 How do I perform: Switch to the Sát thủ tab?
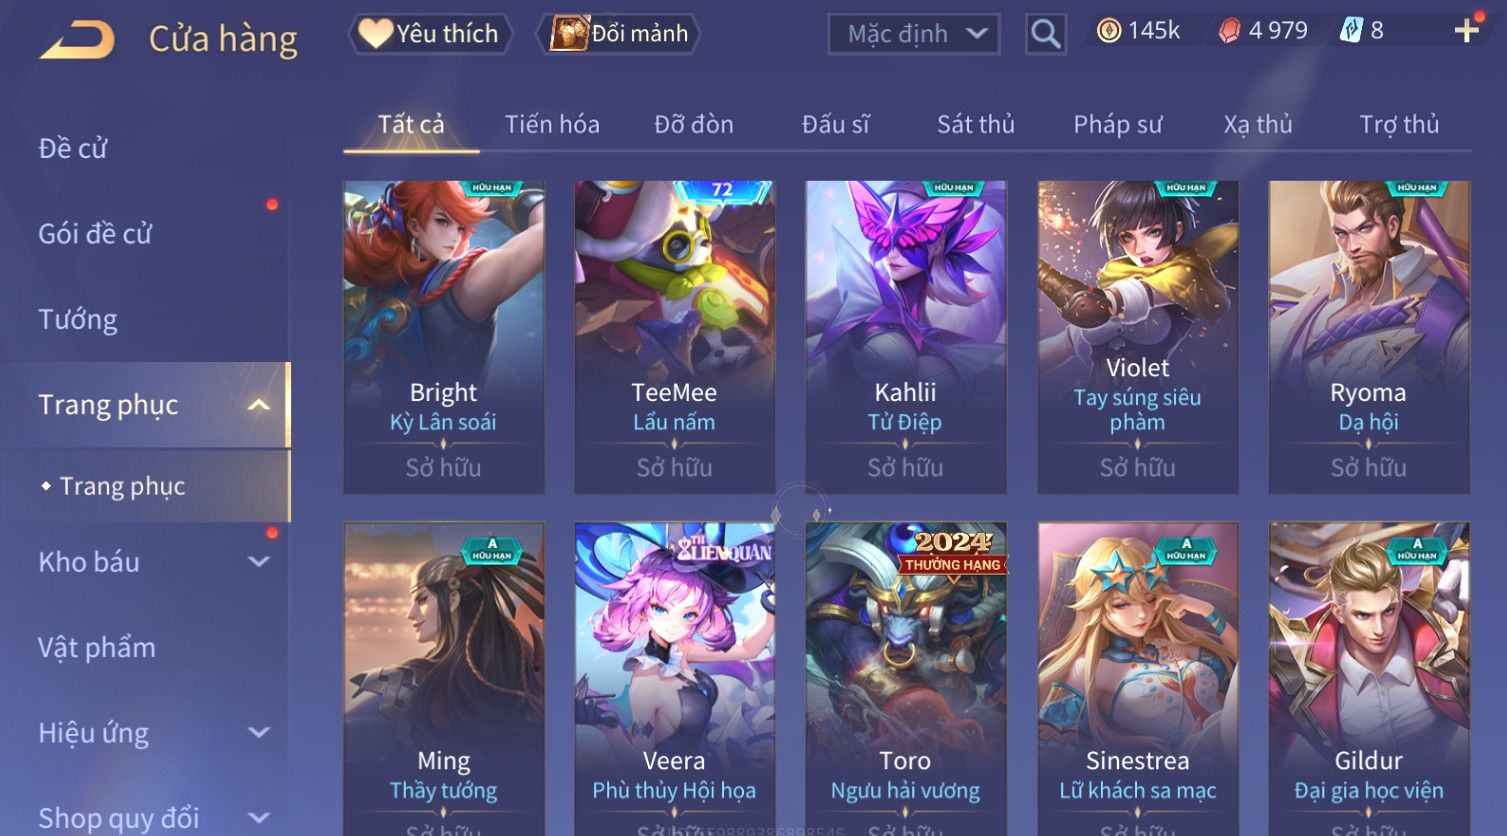(x=975, y=125)
